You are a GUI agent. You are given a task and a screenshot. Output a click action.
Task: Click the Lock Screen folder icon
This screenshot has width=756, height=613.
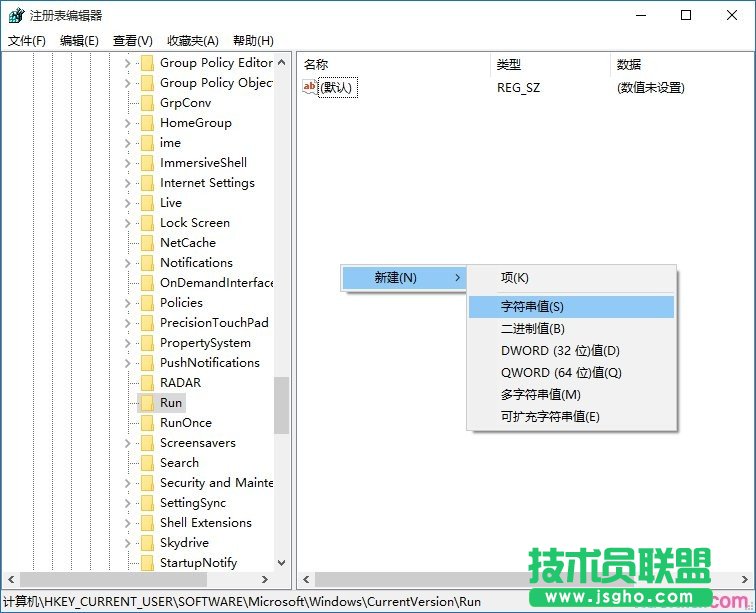[x=146, y=223]
